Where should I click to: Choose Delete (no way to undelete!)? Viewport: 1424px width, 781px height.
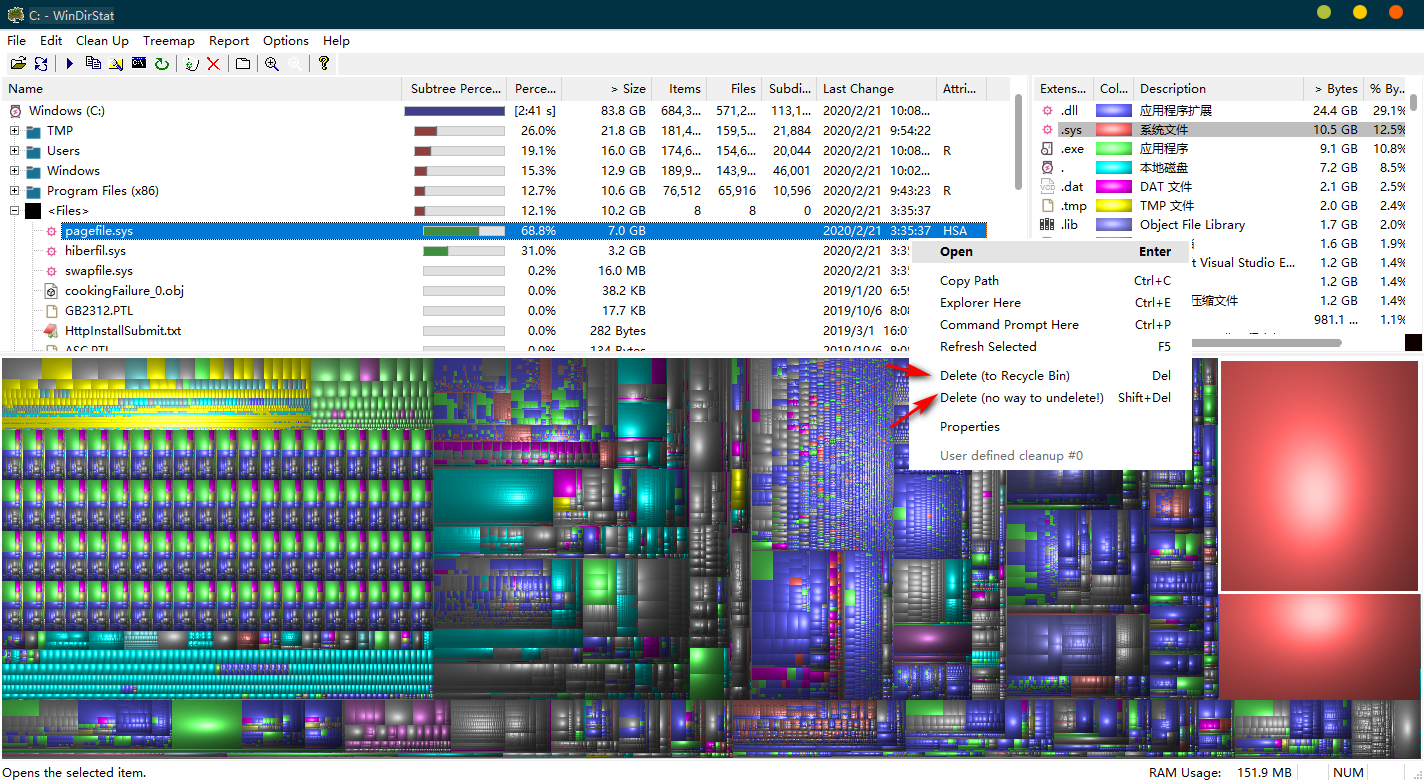[1051, 398]
